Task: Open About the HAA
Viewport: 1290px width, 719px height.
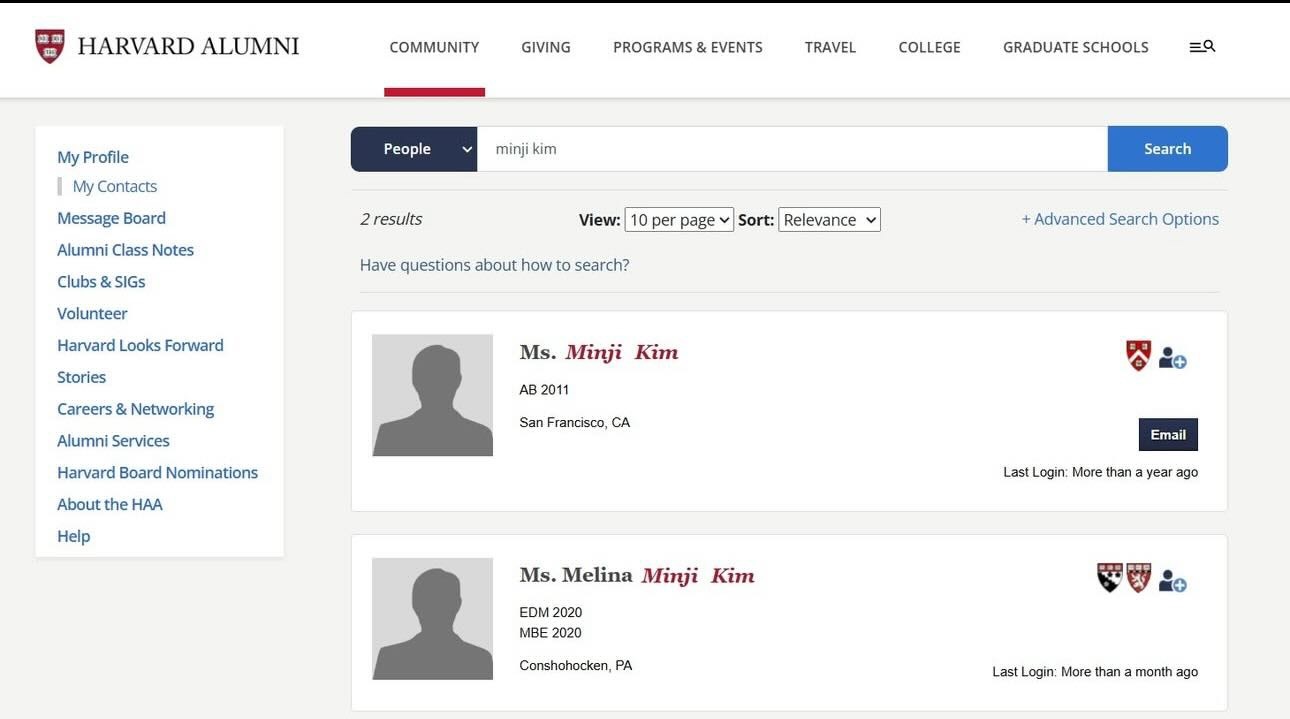Action: [109, 505]
